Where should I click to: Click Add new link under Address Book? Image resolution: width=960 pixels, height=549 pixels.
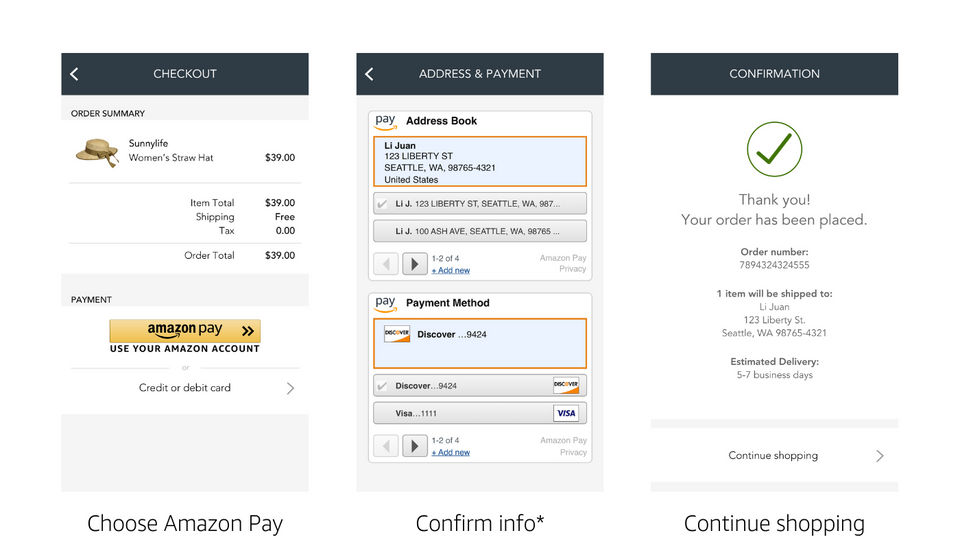click(451, 271)
